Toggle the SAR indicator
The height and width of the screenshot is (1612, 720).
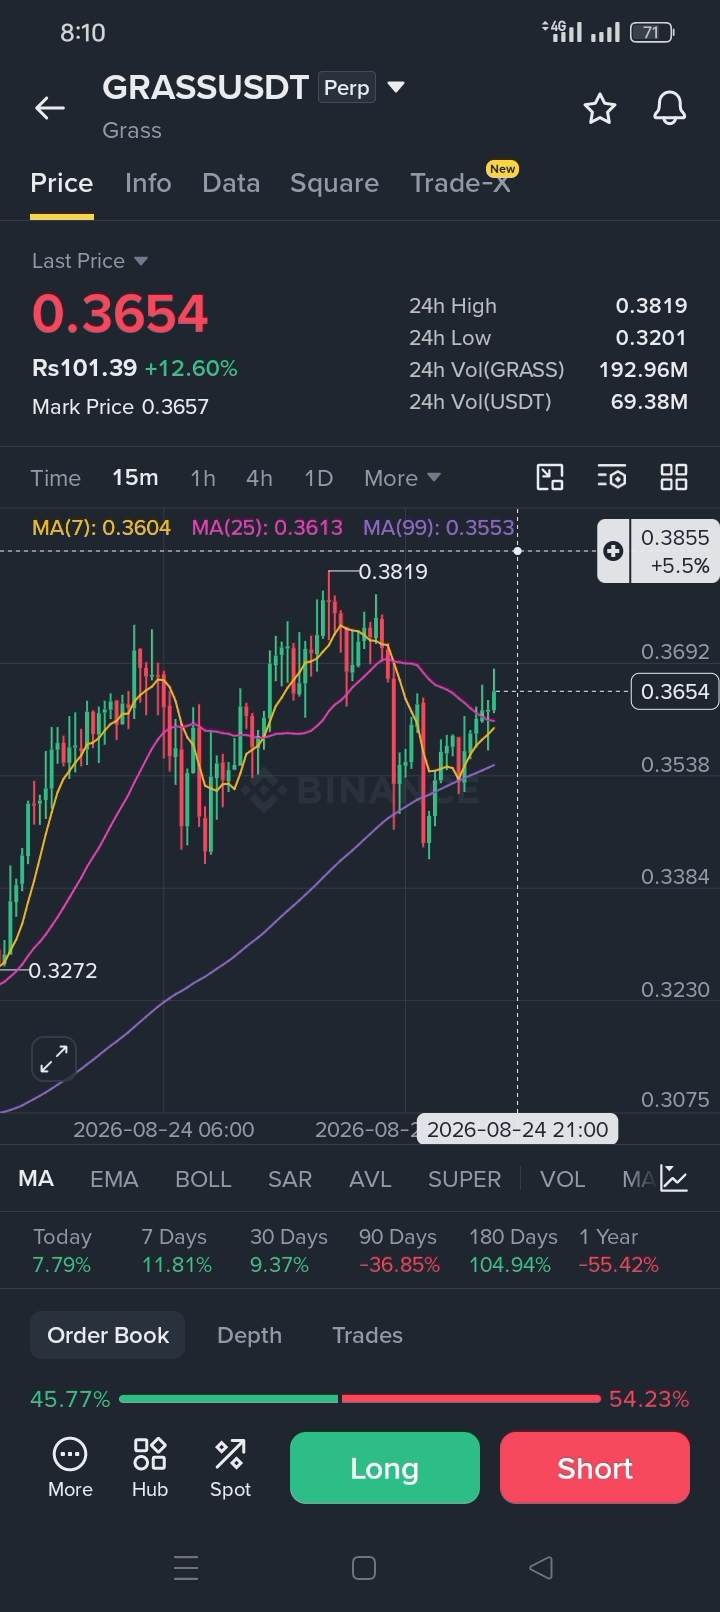coord(290,1179)
